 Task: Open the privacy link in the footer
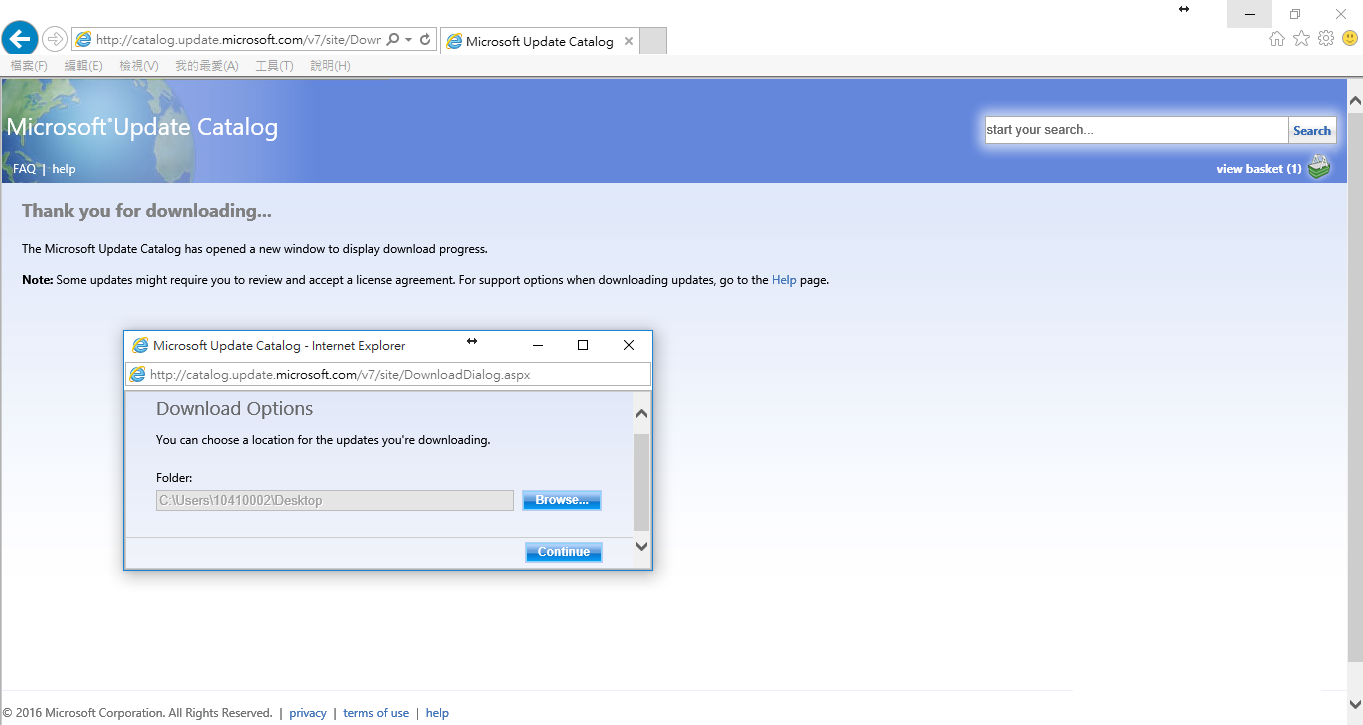point(308,713)
